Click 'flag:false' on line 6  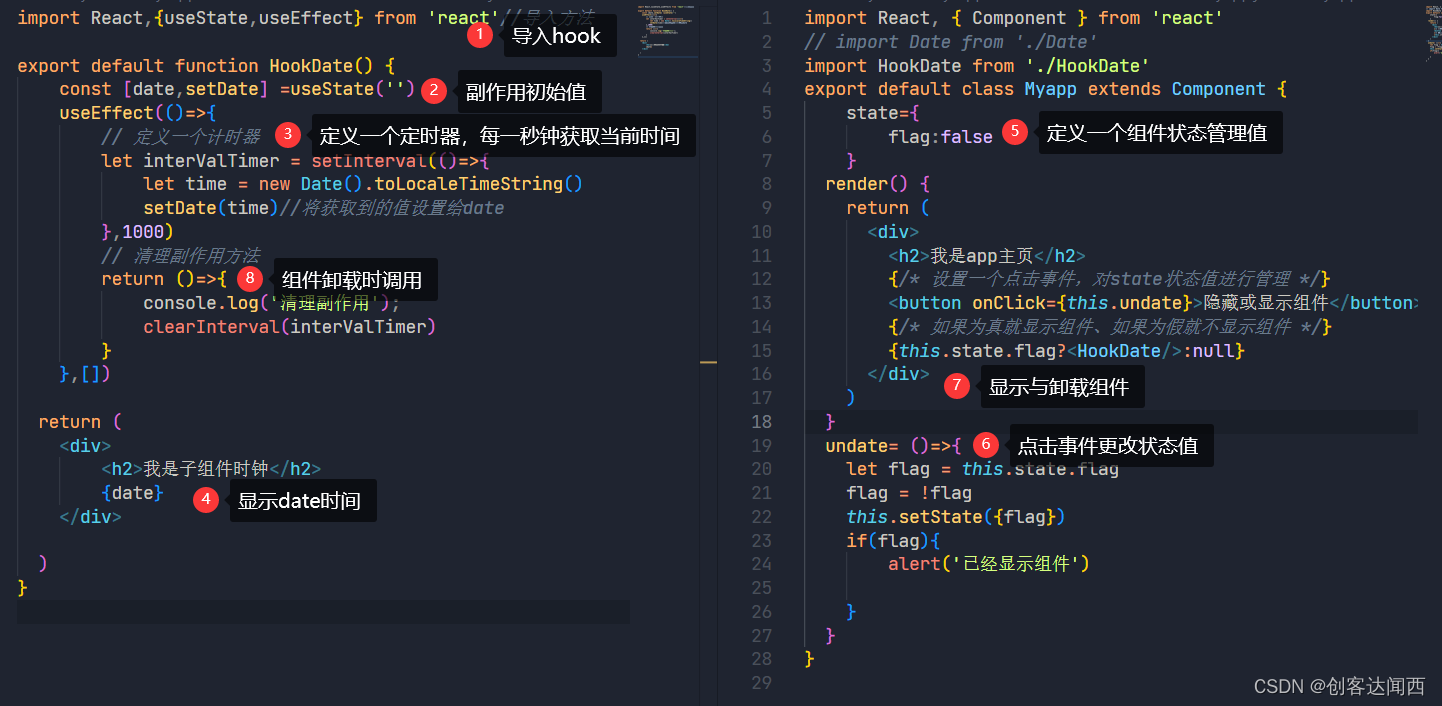(941, 137)
